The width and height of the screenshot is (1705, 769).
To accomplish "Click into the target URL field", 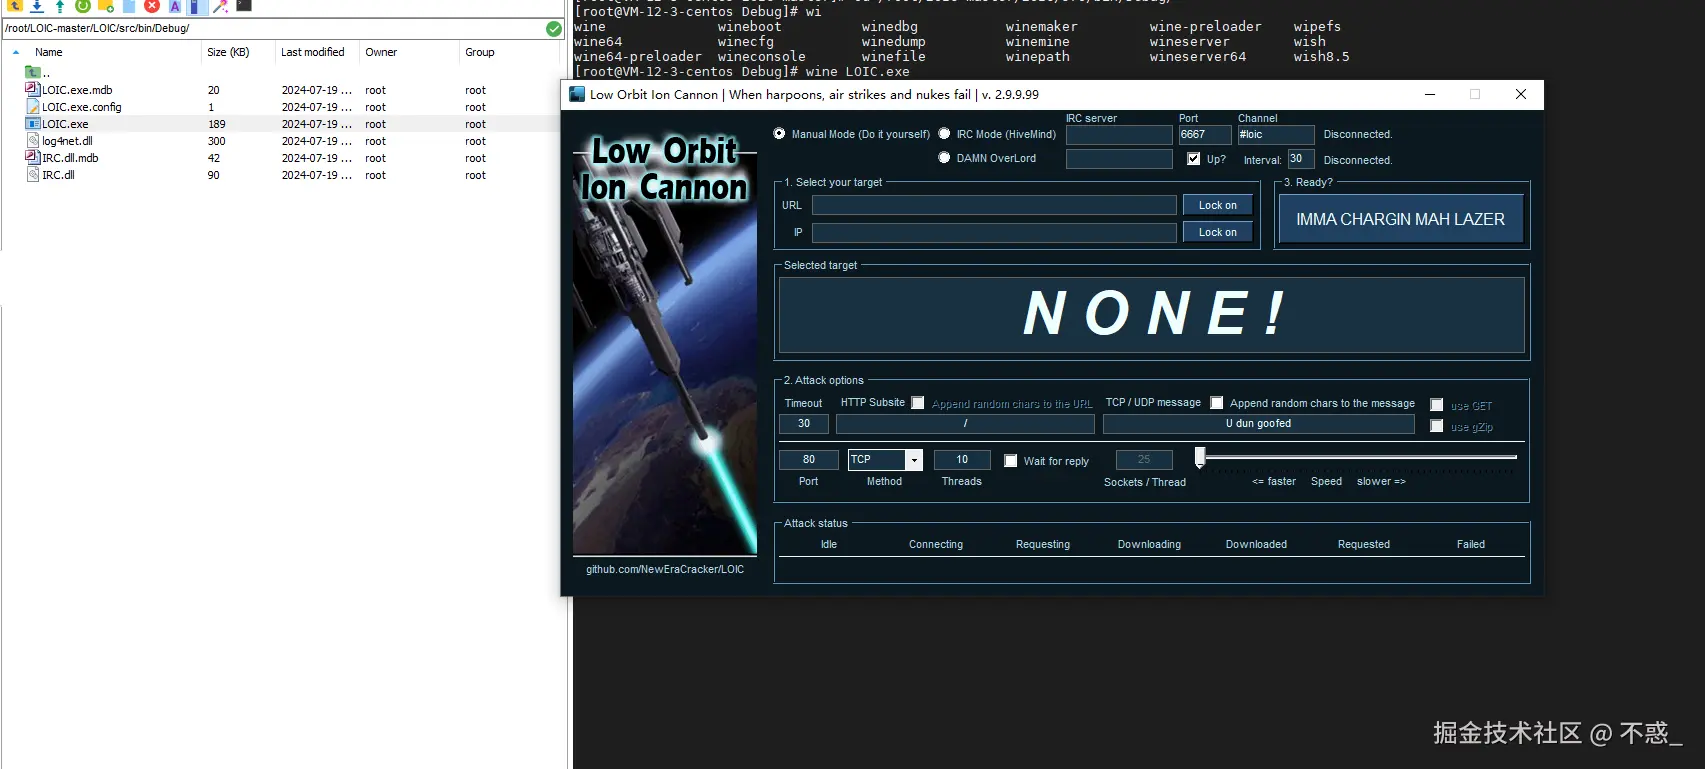I will (994, 205).
